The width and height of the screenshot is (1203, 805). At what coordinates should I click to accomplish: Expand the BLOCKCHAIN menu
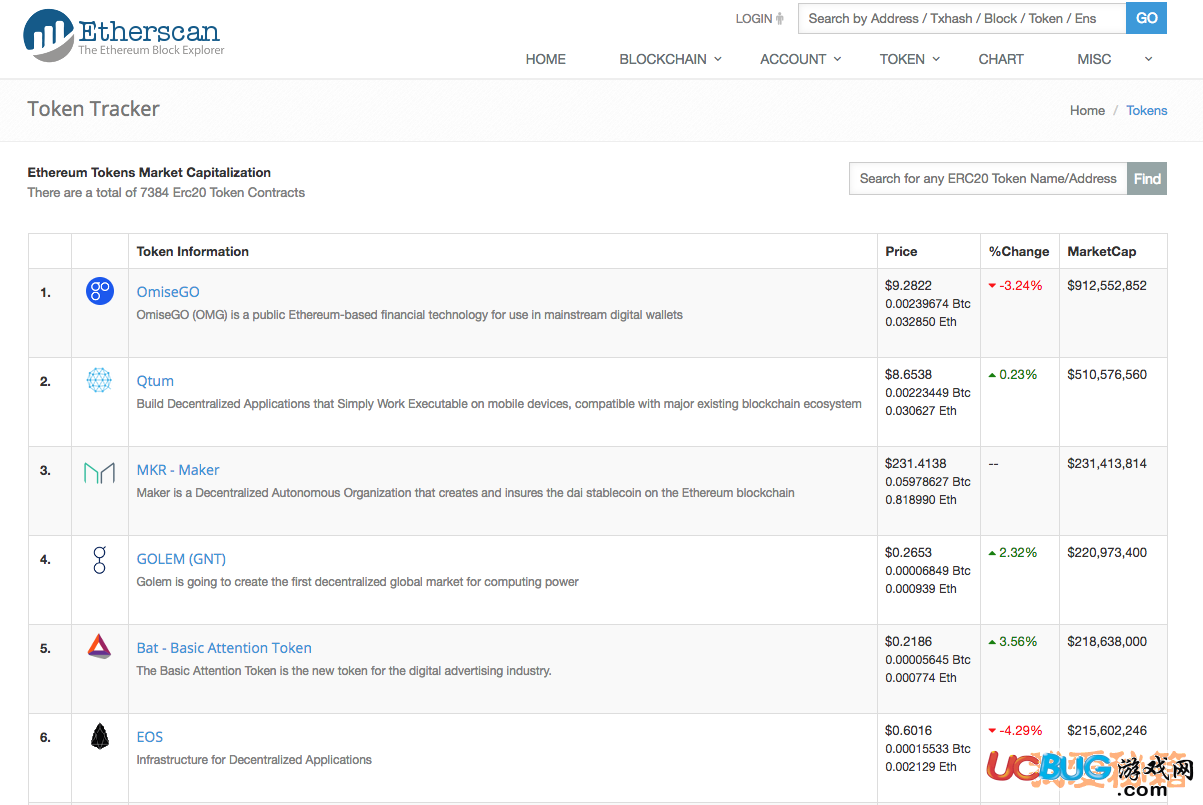point(670,59)
